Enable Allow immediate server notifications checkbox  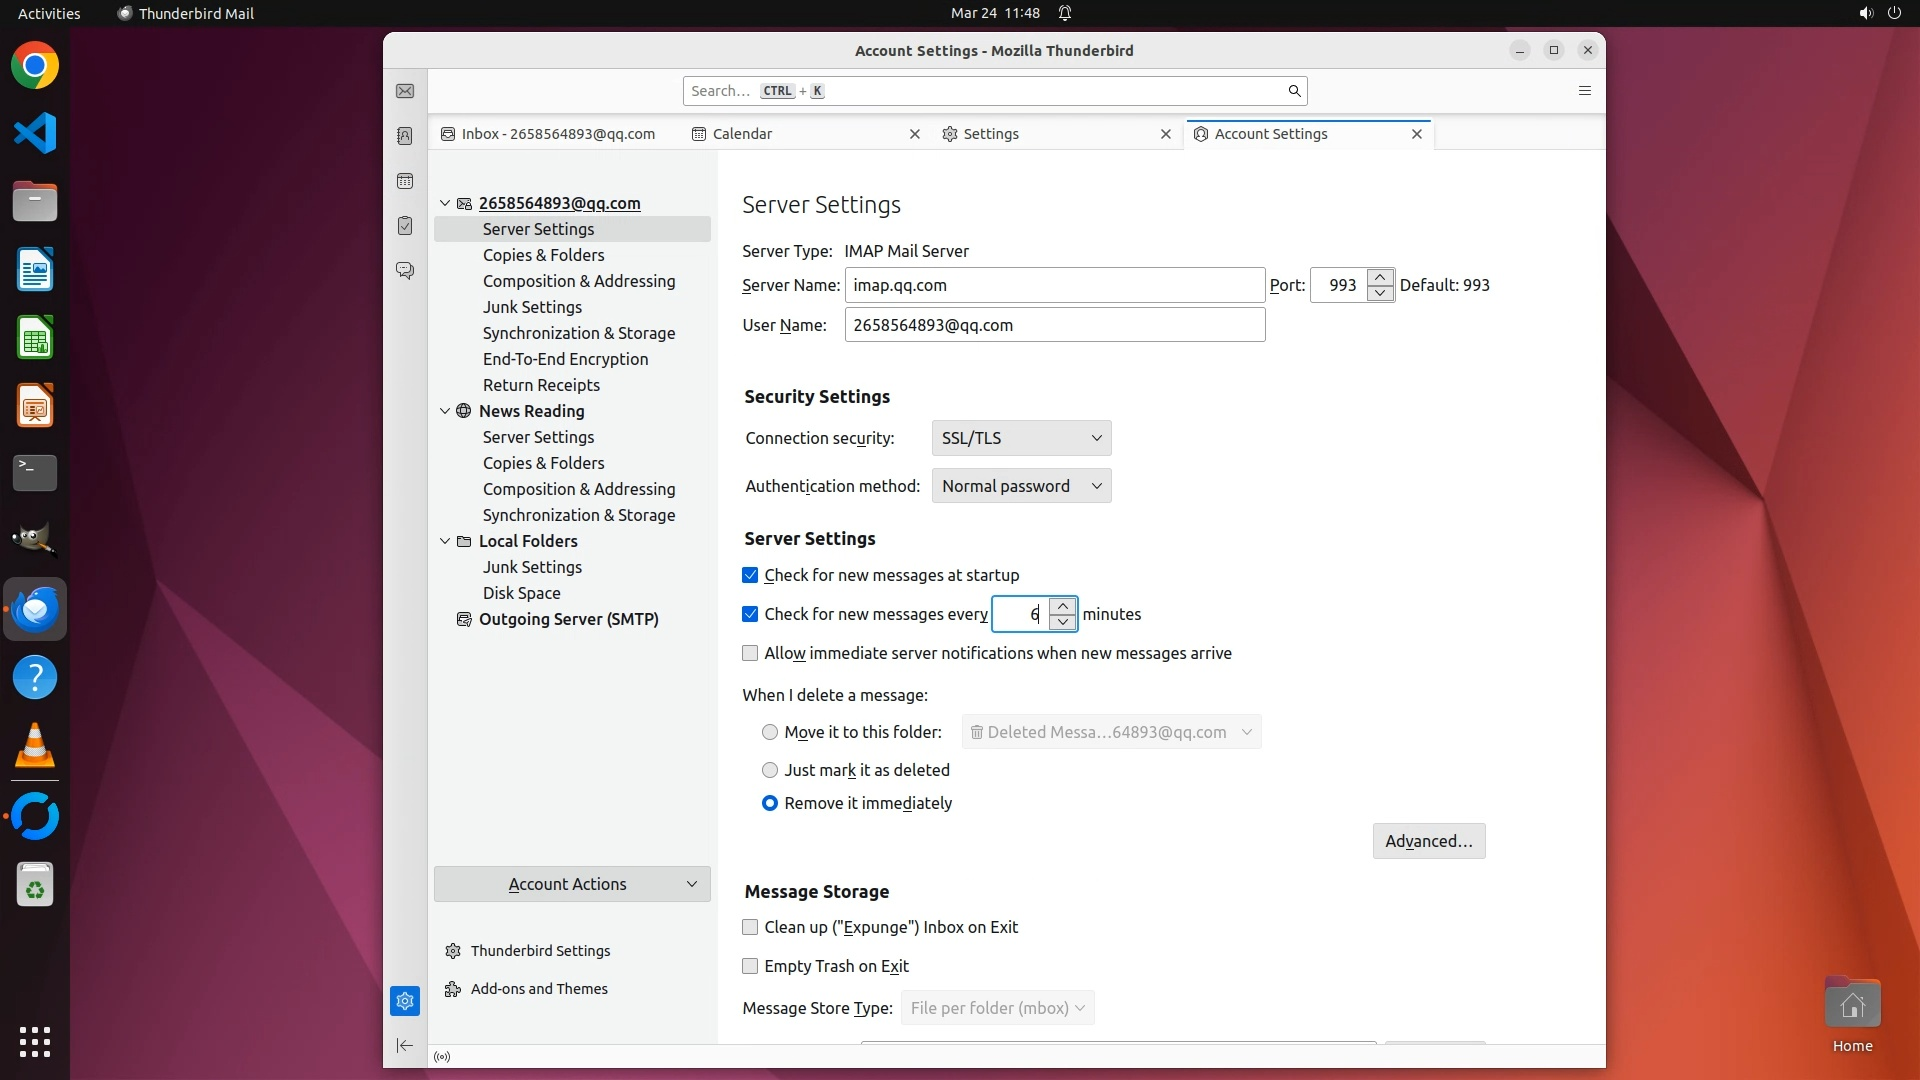pos(750,653)
